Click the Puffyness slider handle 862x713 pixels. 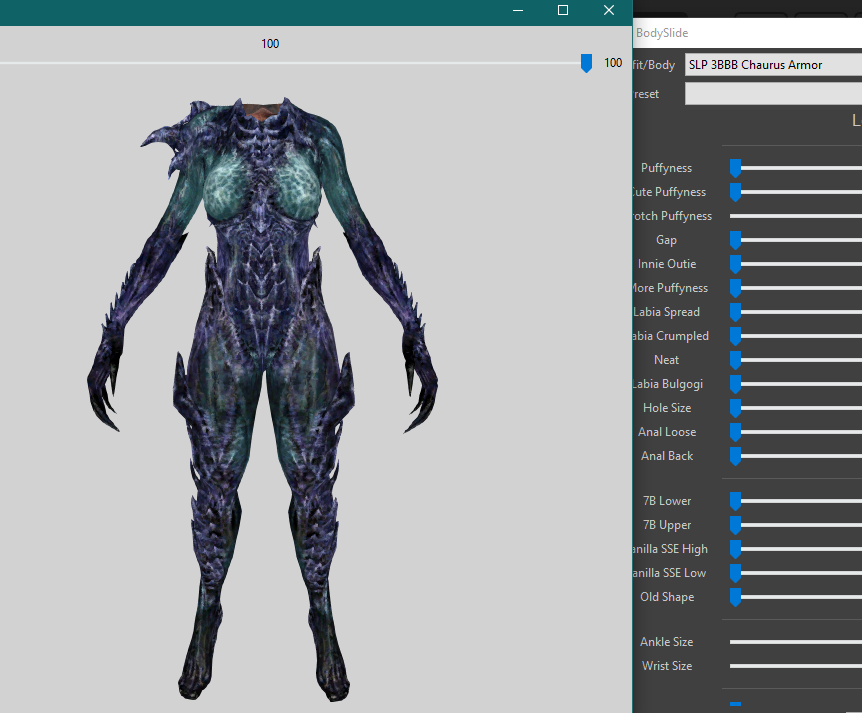(736, 168)
